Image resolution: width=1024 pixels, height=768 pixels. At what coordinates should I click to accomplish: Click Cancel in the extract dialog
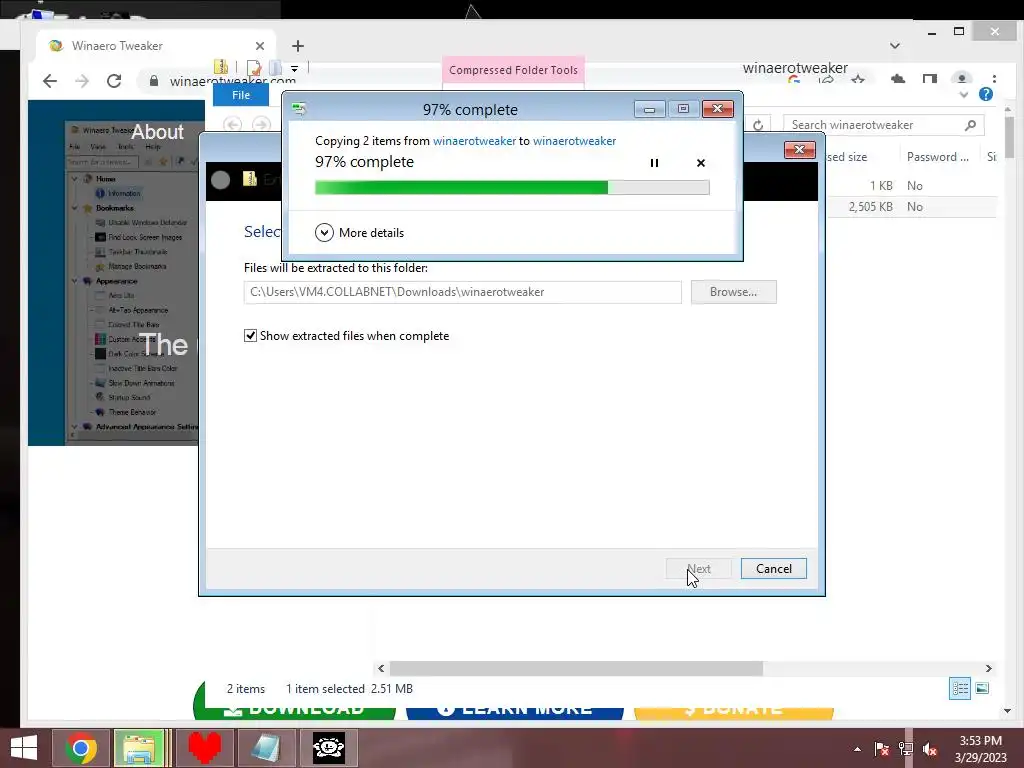click(x=774, y=569)
